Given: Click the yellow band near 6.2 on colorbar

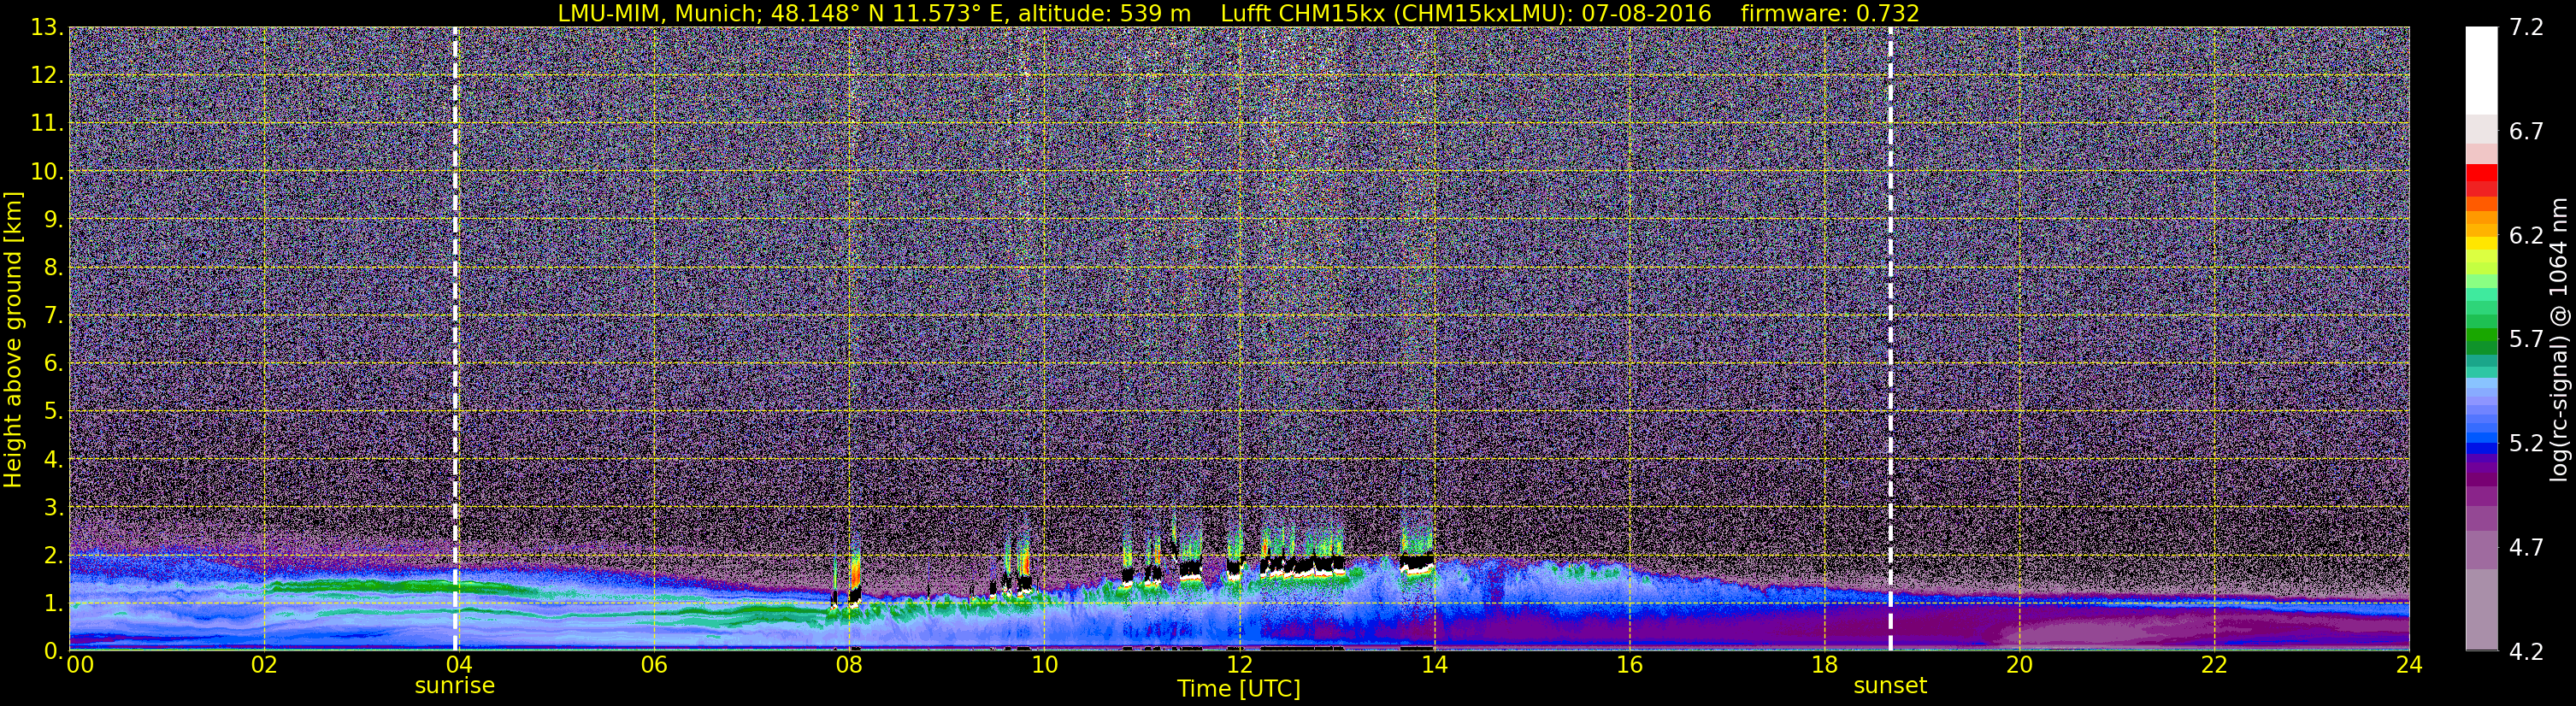Looking at the screenshot, I should 2481,243.
